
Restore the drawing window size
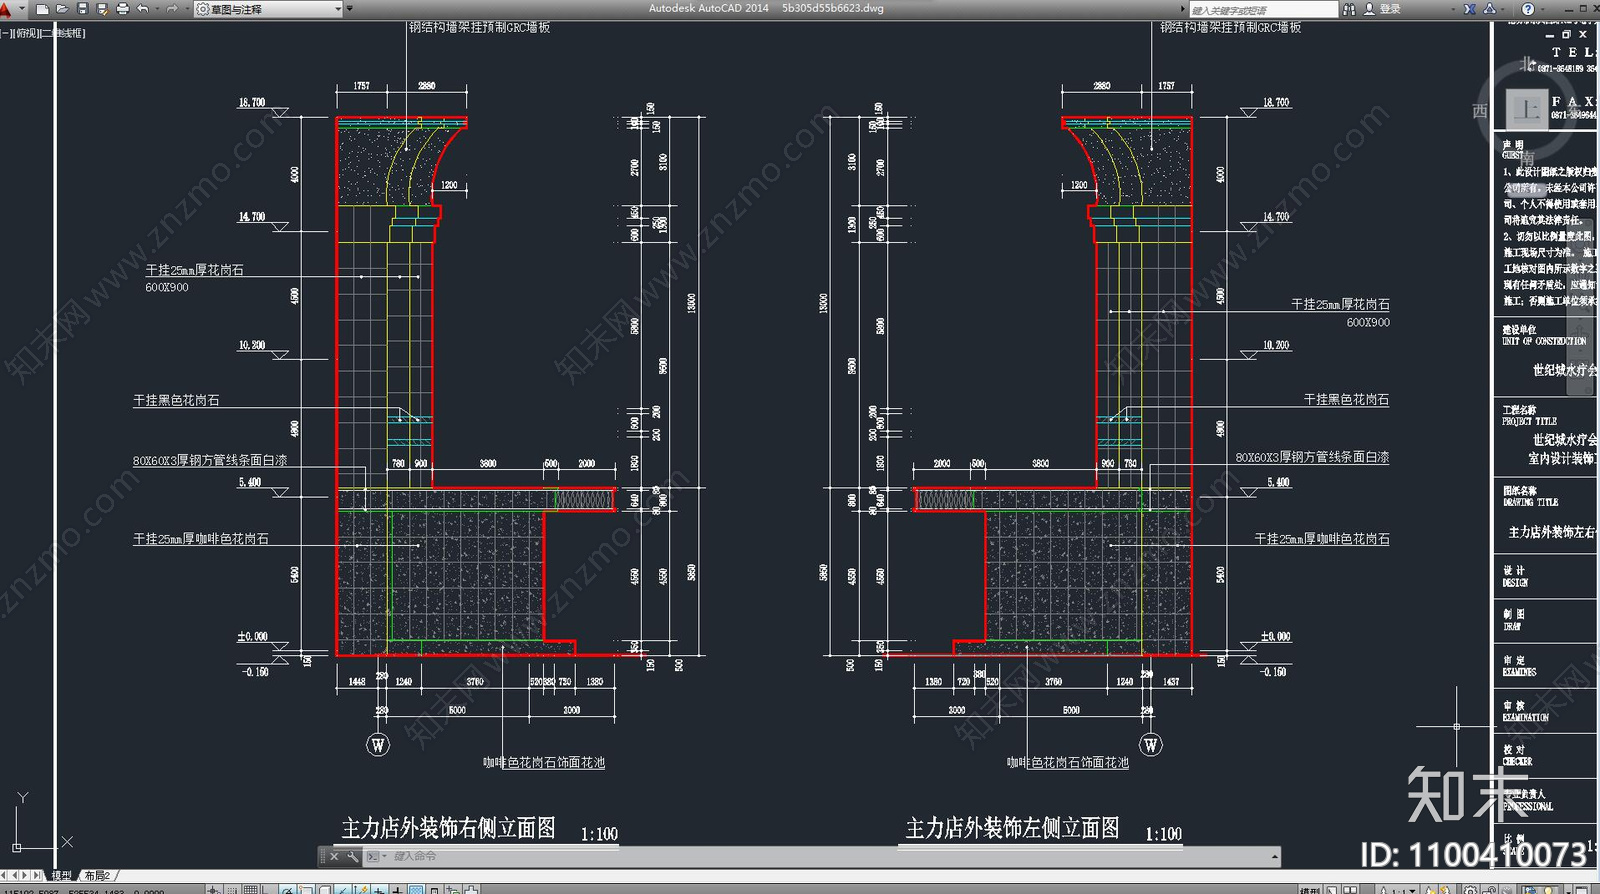[x=1566, y=34]
